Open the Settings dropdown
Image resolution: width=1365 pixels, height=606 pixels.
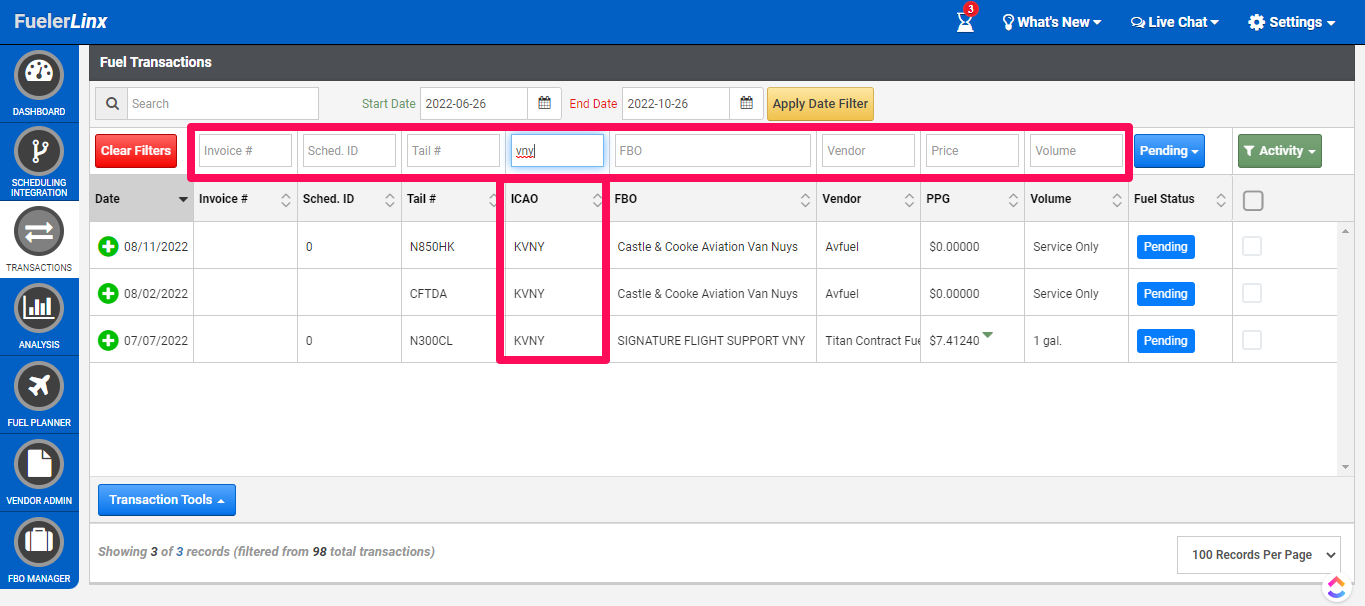tap(1292, 22)
